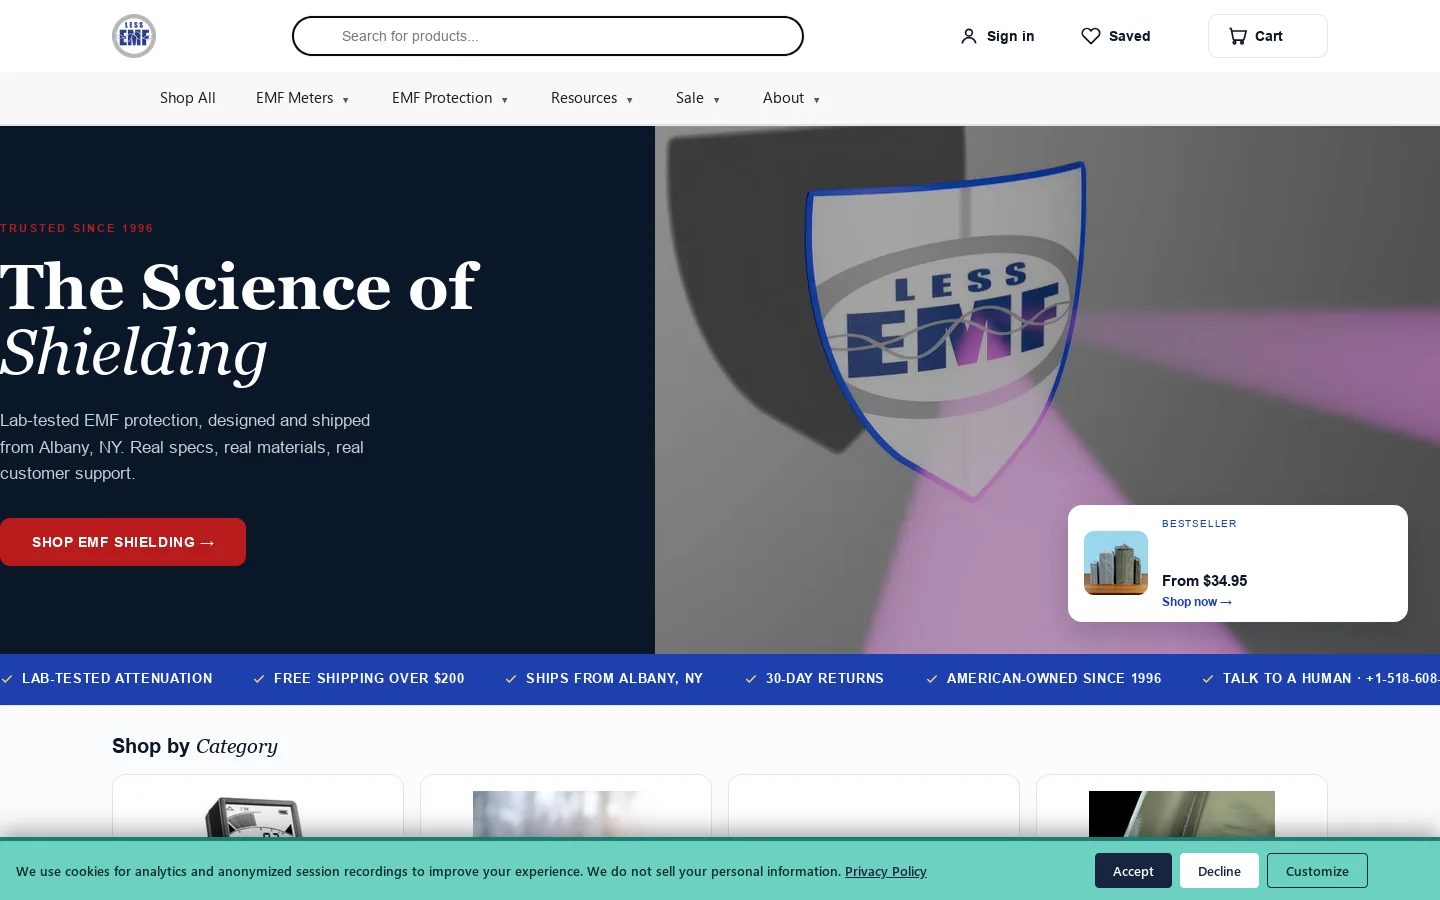Click the Free Shipping Over $200 checkmark
Viewport: 1440px width, 900px height.
tap(259, 679)
